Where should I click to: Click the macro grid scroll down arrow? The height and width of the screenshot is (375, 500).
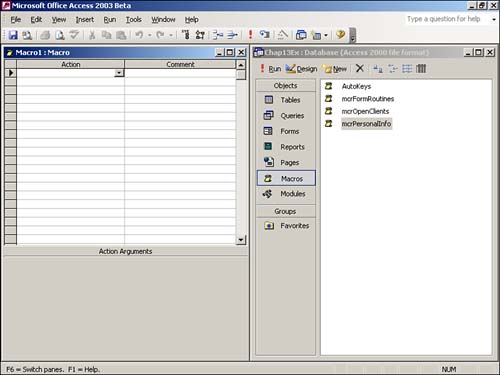pos(241,239)
